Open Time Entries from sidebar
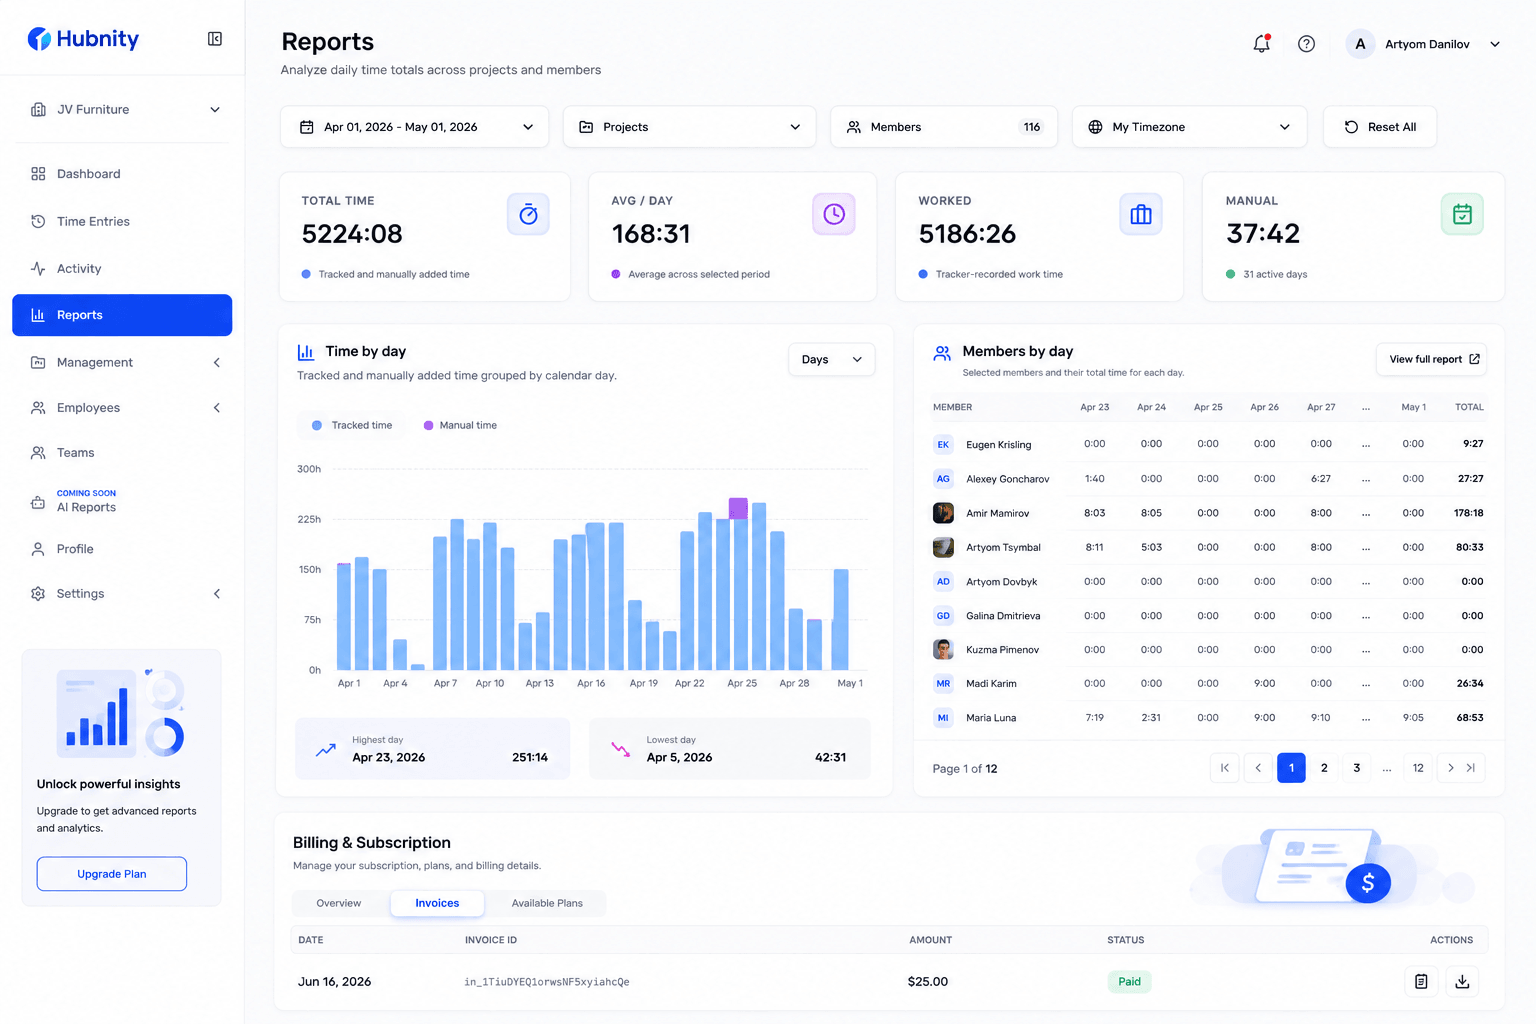 point(122,221)
